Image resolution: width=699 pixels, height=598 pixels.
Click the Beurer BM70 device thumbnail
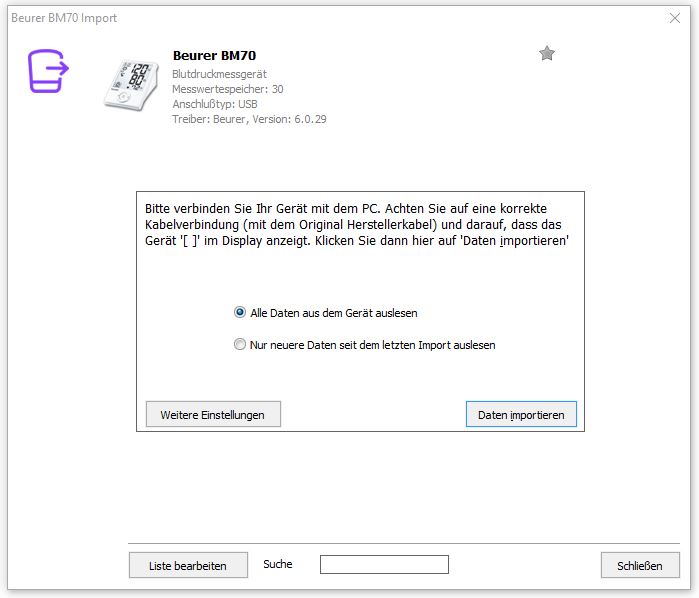[x=131, y=85]
